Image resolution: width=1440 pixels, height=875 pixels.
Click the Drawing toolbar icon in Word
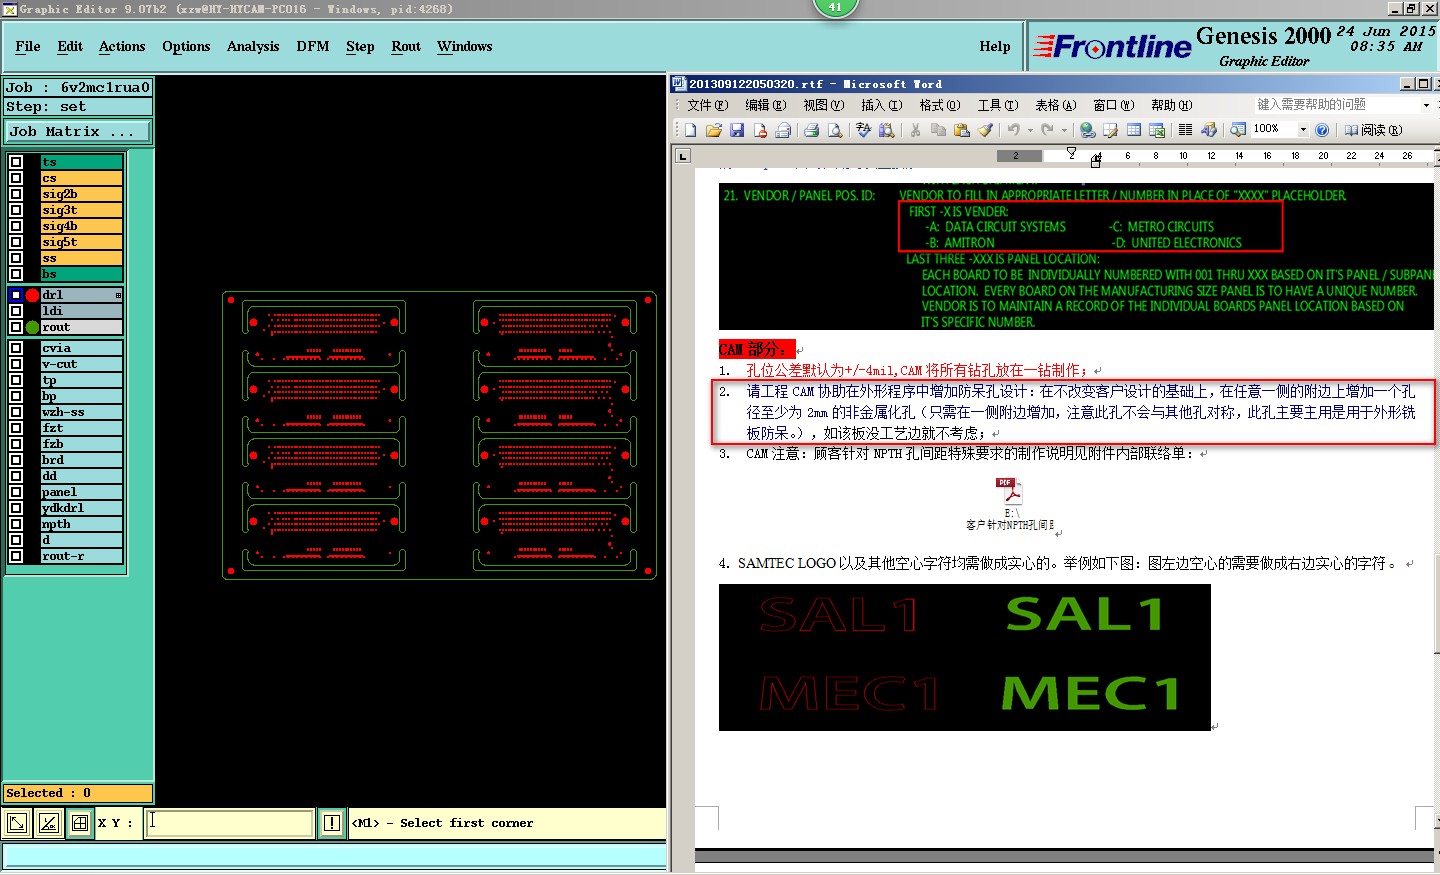(1209, 130)
